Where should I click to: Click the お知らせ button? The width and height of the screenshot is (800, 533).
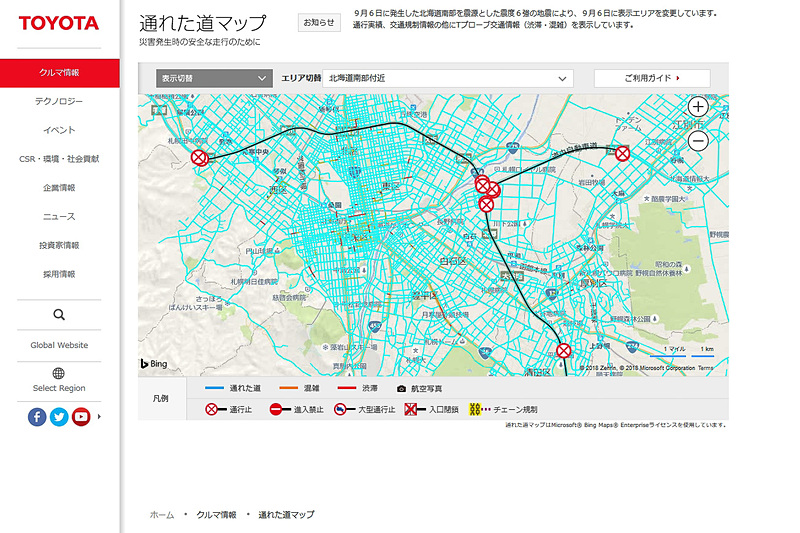point(319,22)
